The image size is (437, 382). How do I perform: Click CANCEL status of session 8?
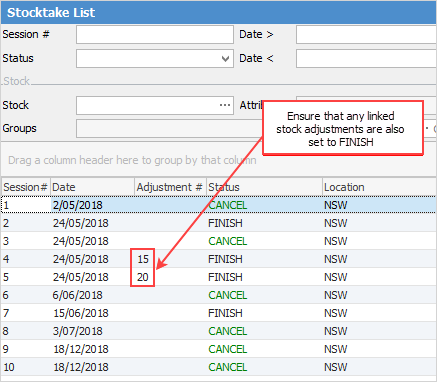228,331
